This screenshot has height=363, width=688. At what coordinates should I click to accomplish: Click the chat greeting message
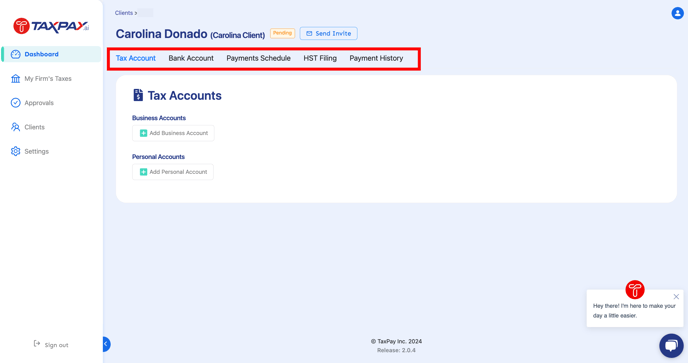634,311
